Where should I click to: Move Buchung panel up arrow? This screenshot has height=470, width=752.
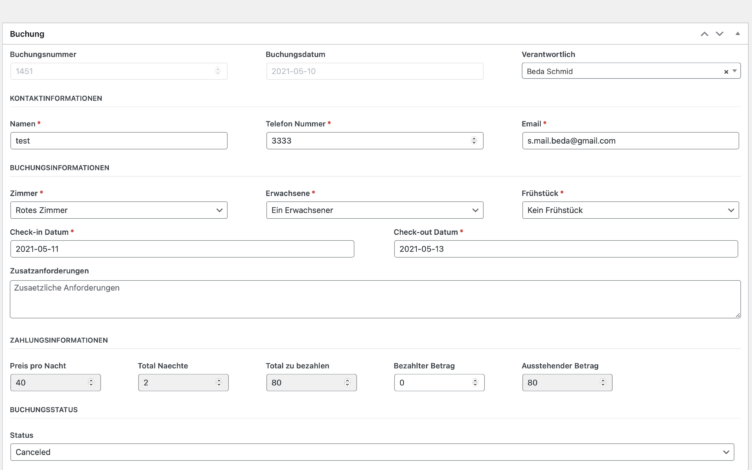(x=704, y=34)
